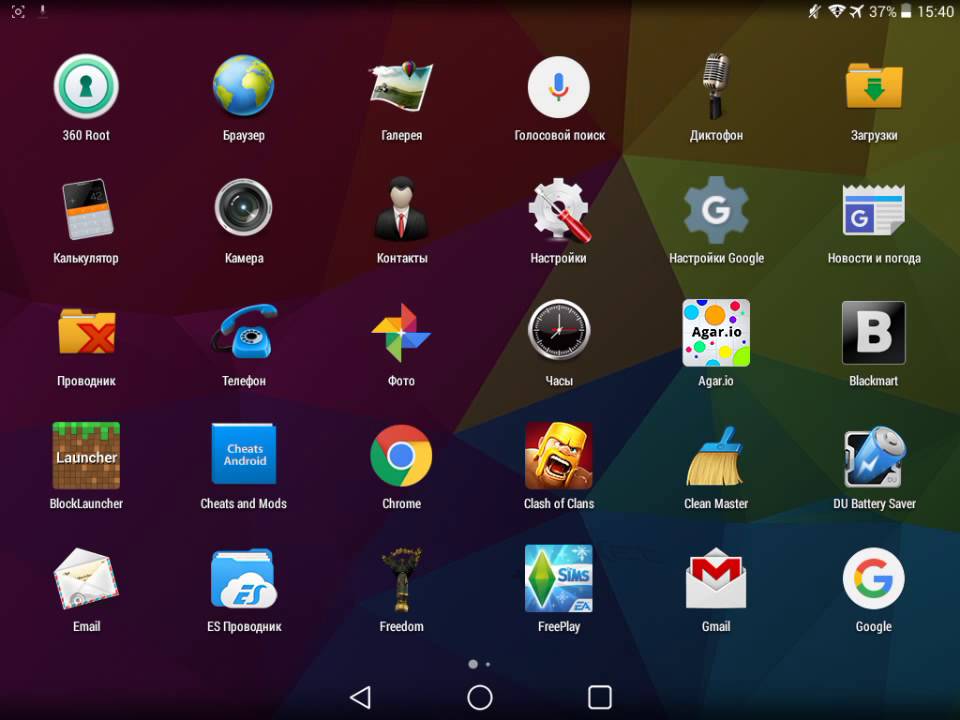Screen dimensions: 960x720
Task: Launch ES Проводник file explorer
Action: tap(244, 579)
